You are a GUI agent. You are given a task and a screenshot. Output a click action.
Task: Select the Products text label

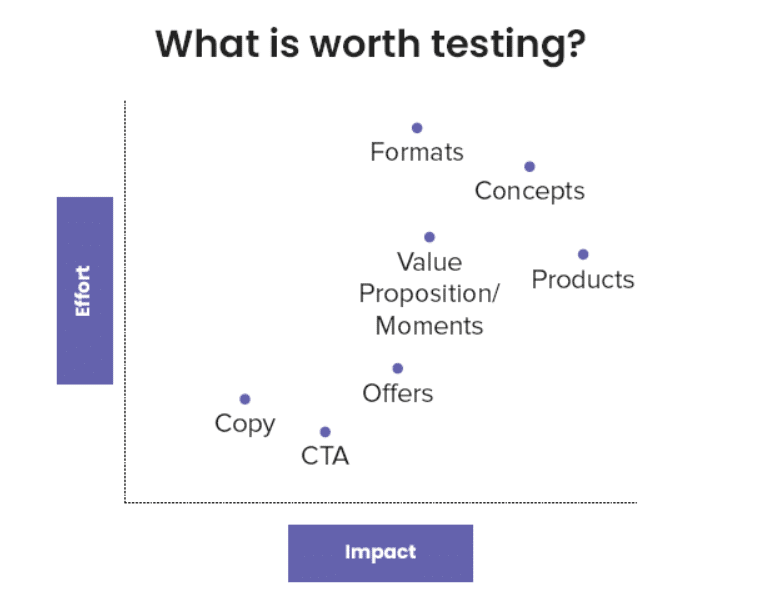pos(583,279)
